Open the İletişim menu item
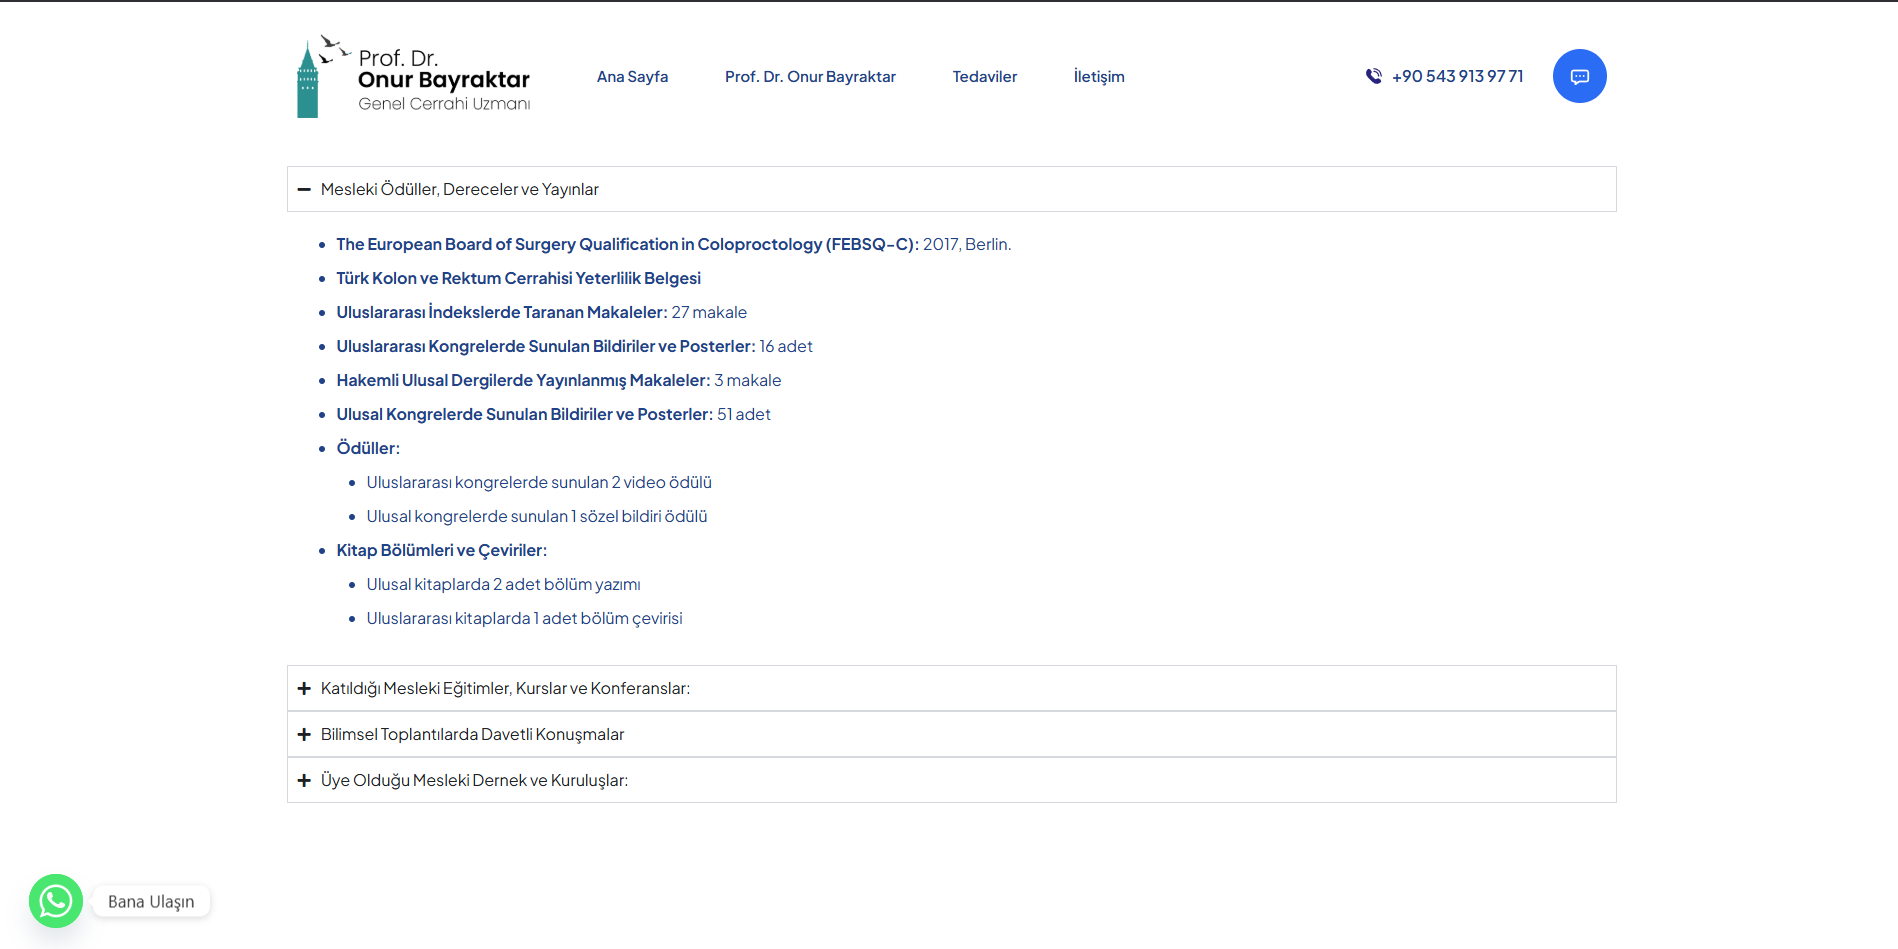Image resolution: width=1898 pixels, height=949 pixels. click(1098, 77)
